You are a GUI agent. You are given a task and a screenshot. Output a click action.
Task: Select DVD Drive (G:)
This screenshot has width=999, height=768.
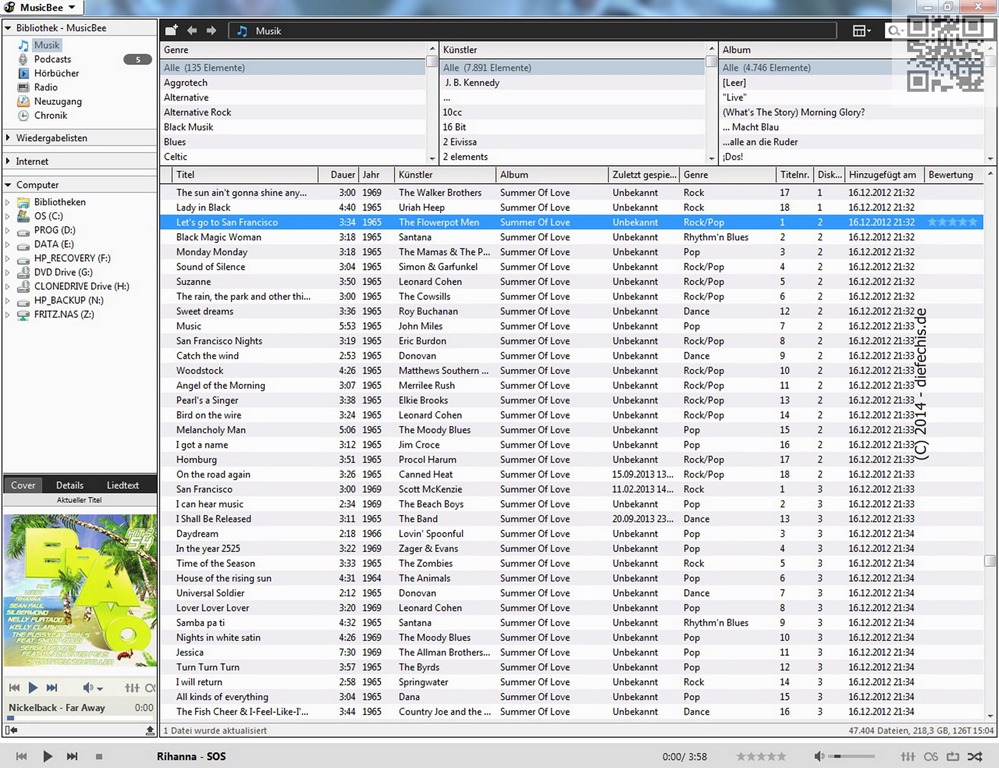63,272
